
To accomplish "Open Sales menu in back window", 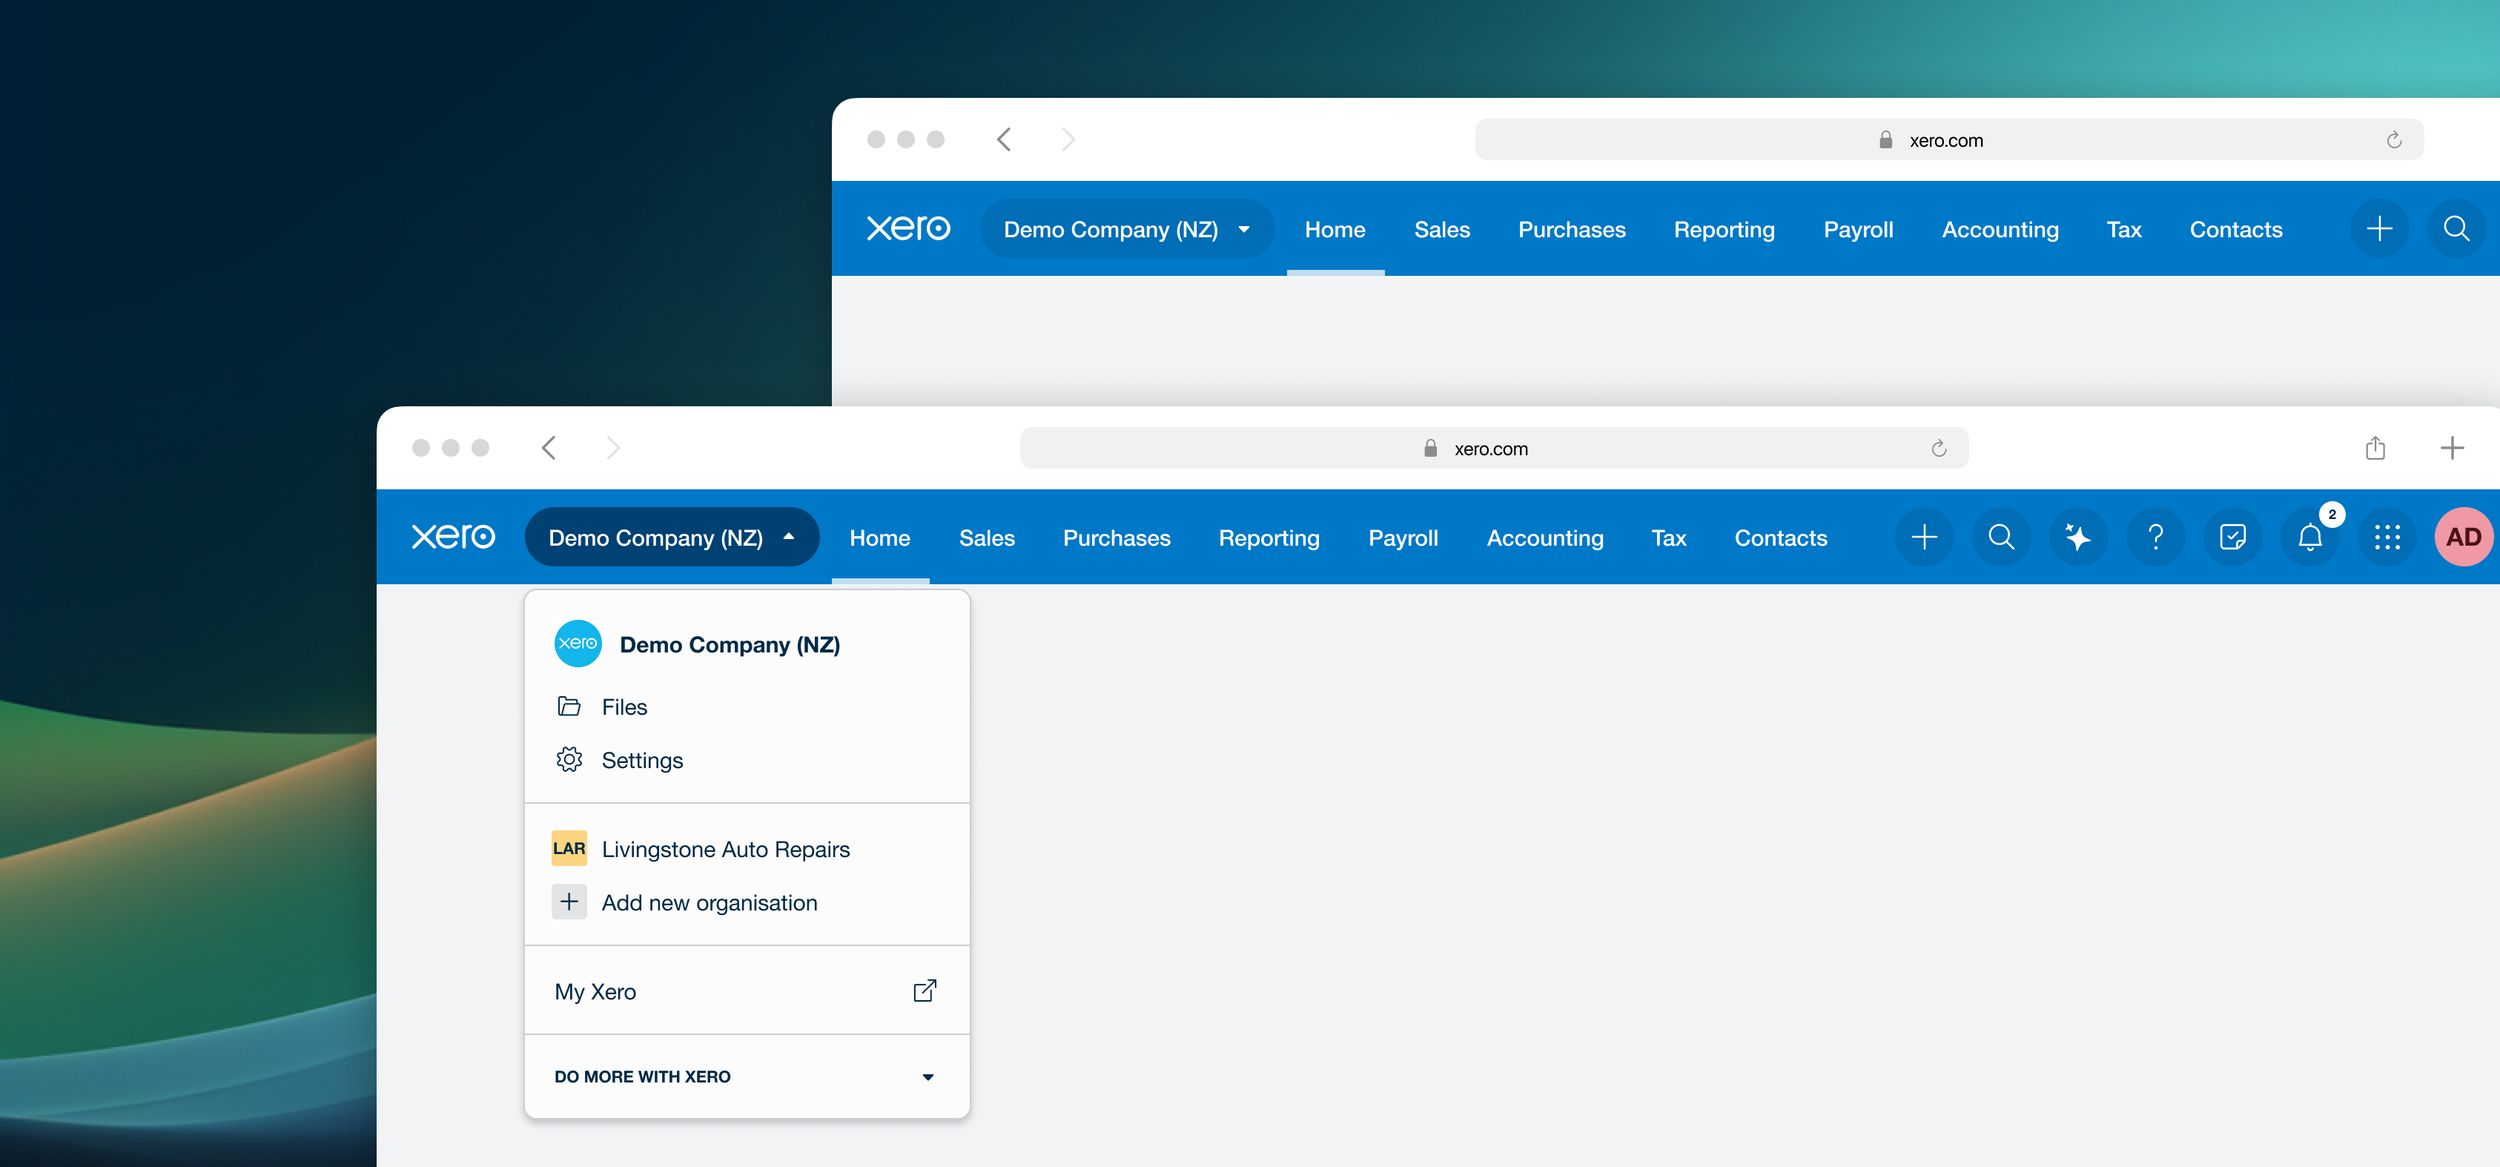I will point(1441,228).
